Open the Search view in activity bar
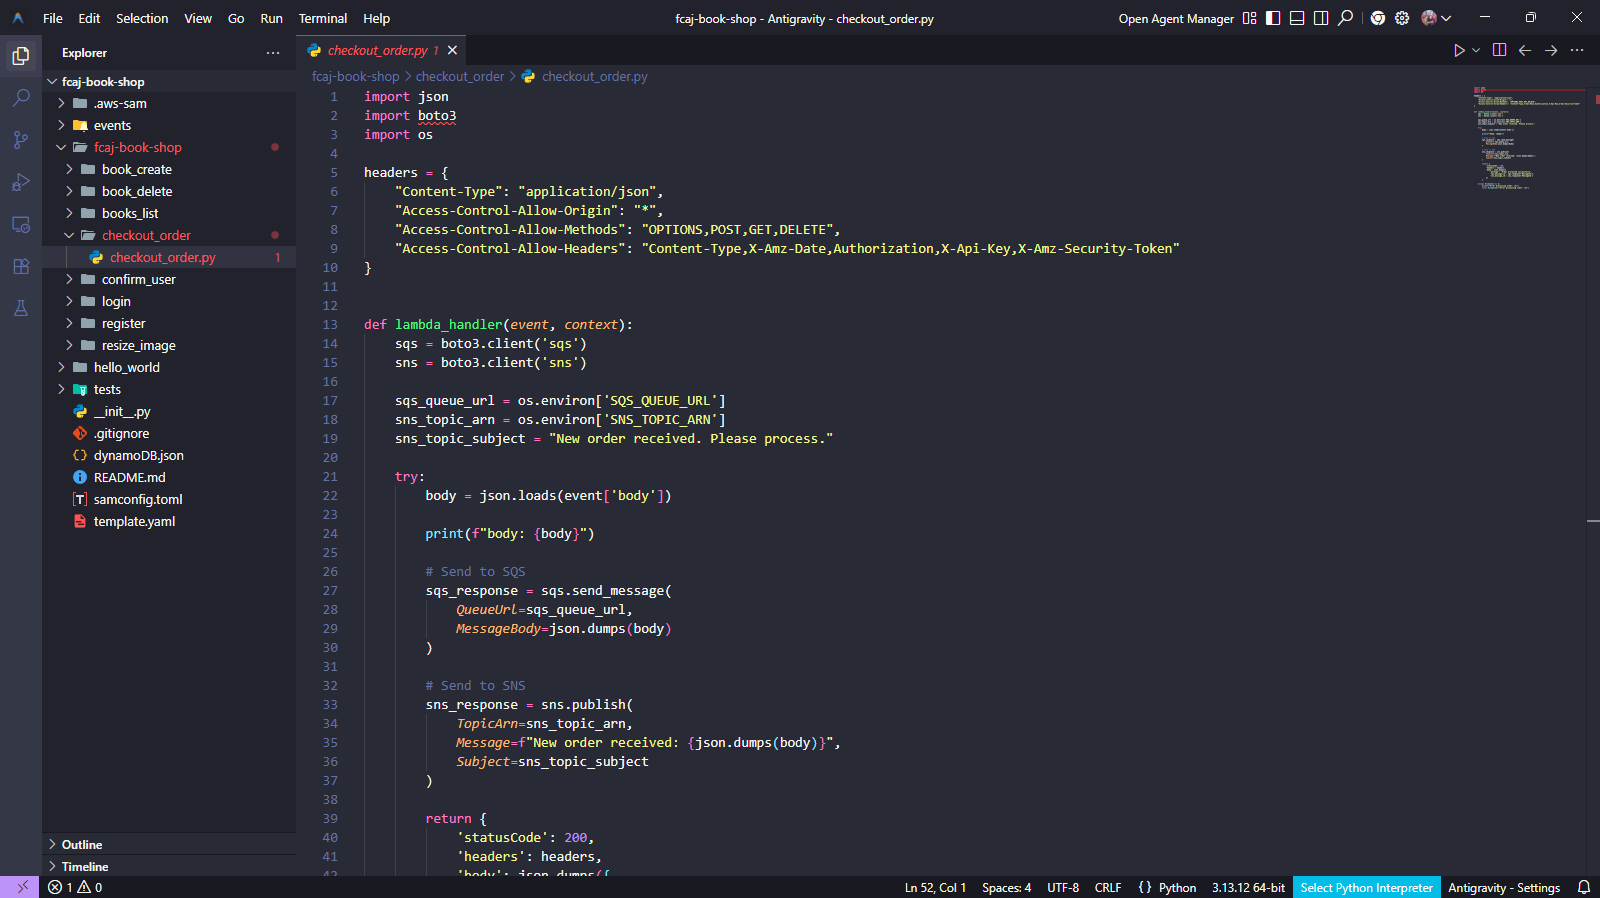Image resolution: width=1600 pixels, height=898 pixels. coord(21,98)
